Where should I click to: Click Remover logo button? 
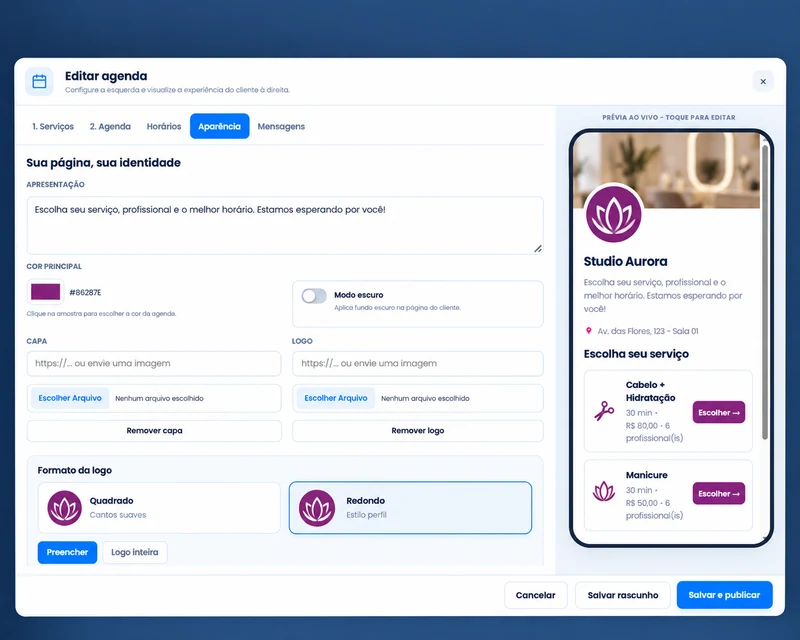(x=418, y=431)
